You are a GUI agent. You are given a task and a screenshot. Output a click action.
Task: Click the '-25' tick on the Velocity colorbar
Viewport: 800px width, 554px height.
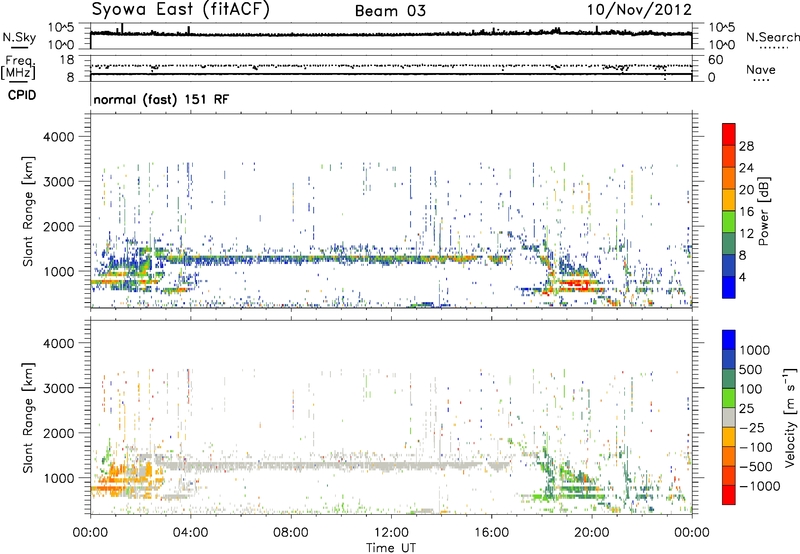pyautogui.click(x=751, y=427)
